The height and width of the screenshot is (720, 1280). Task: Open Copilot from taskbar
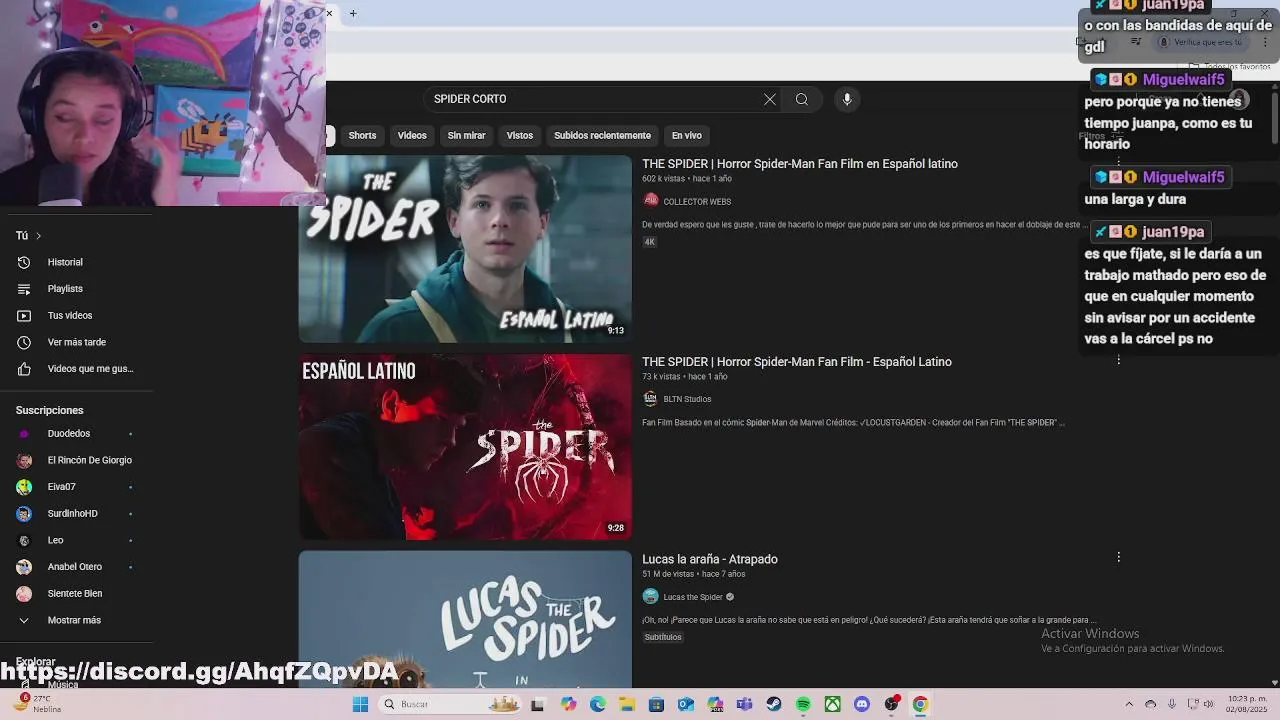568,704
